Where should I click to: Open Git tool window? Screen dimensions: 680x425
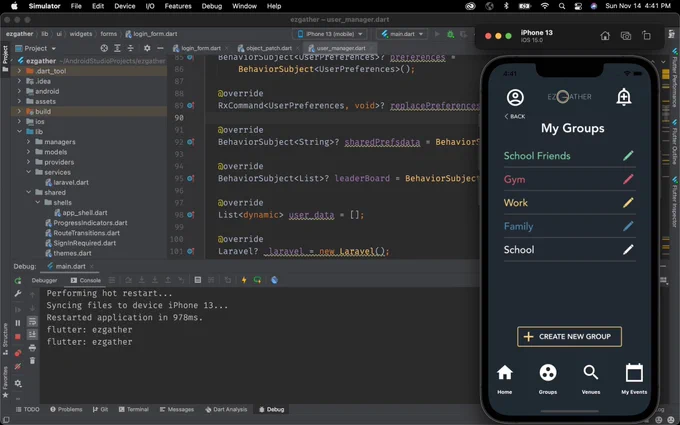[100, 409]
